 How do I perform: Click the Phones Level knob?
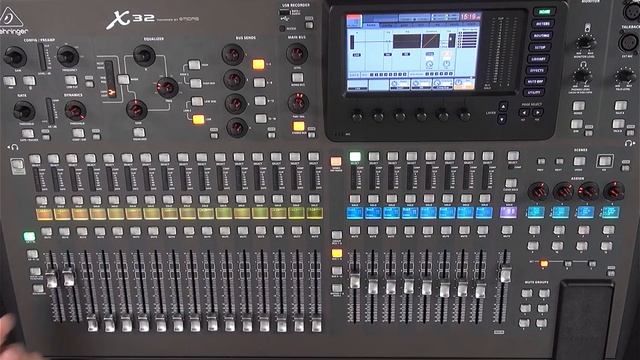581,76
